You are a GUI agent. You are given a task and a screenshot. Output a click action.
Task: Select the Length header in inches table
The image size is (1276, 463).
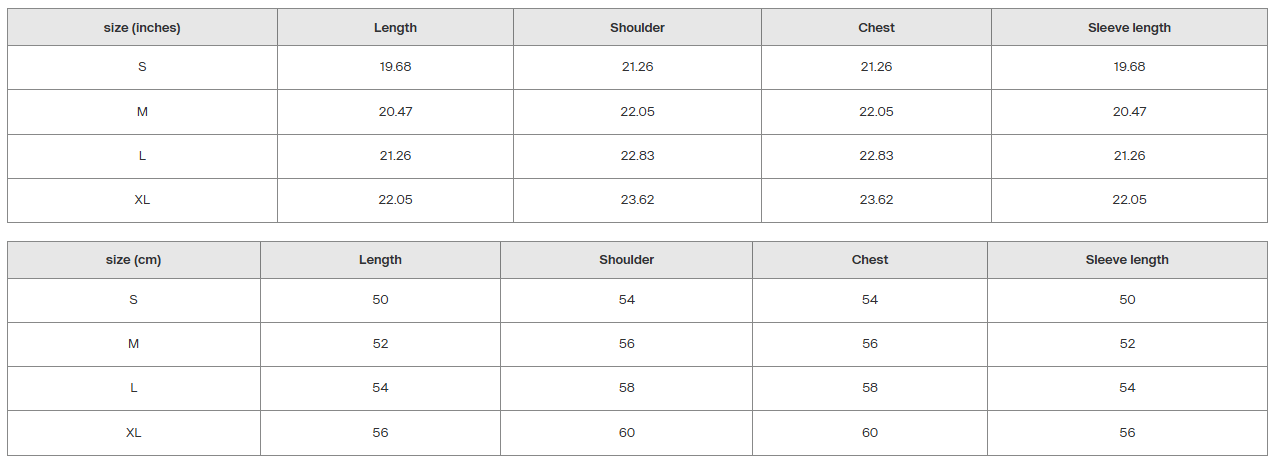pyautogui.click(x=395, y=28)
